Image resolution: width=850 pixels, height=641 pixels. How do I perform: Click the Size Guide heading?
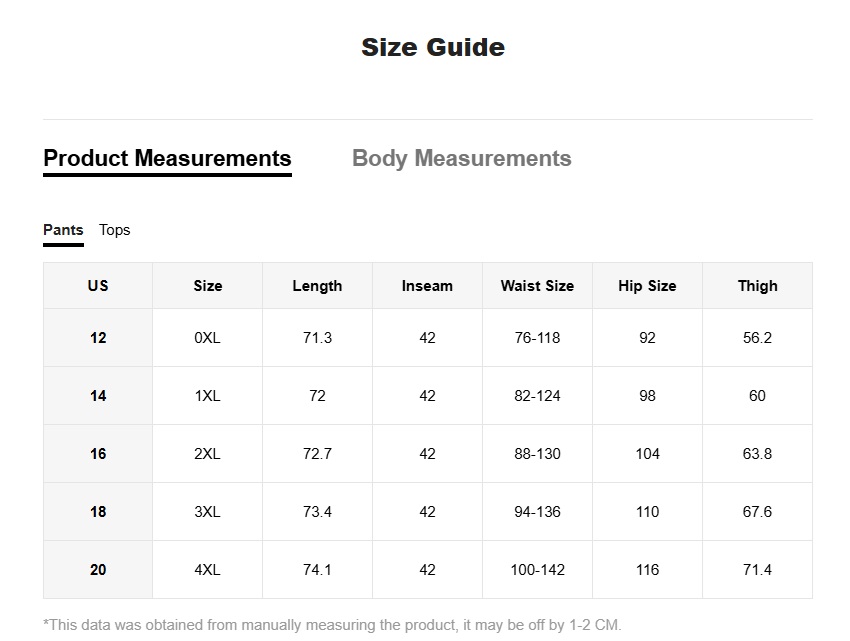433,47
